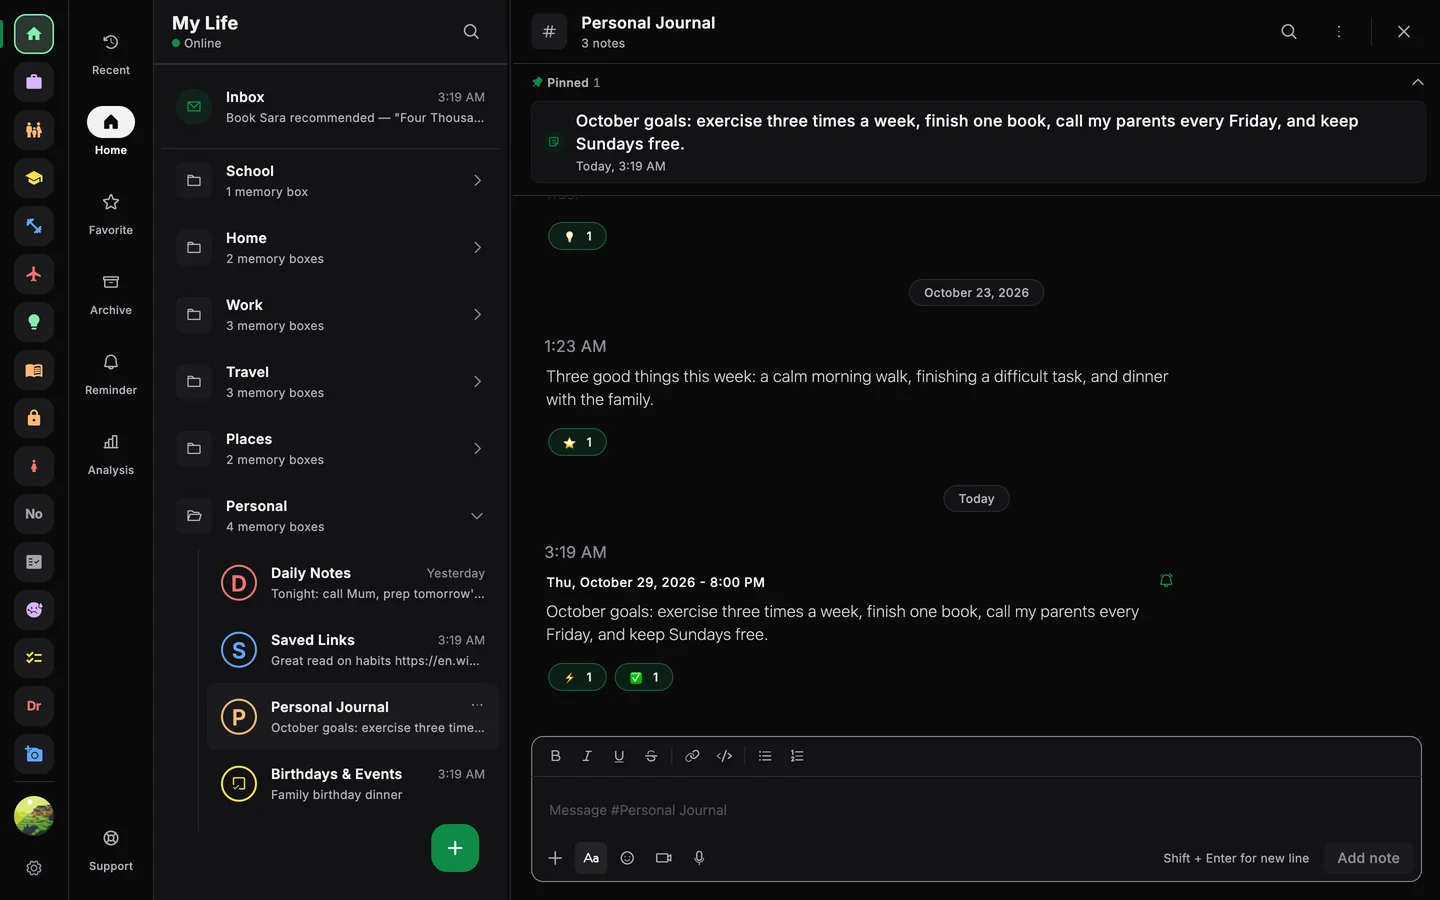Click the Add note button
The width and height of the screenshot is (1440, 900).
[x=1368, y=858]
